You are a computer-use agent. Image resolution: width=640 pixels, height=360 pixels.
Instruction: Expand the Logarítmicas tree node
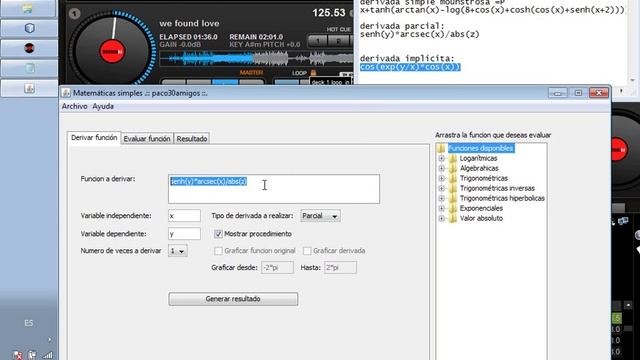(442, 158)
